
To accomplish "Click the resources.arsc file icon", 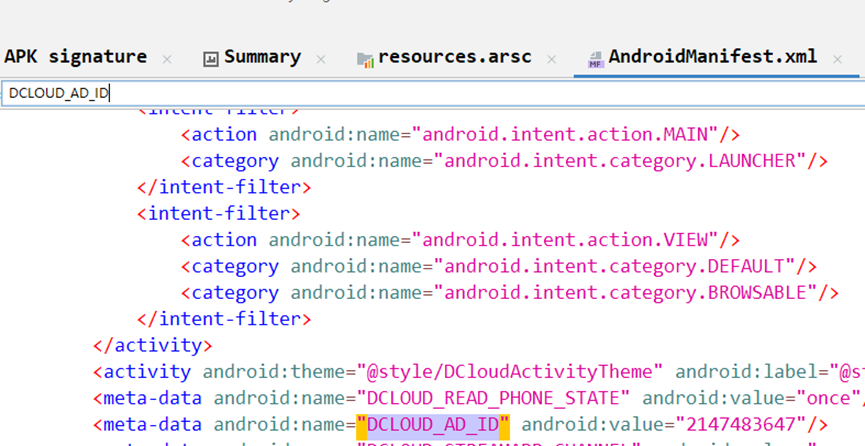I will click(x=365, y=59).
